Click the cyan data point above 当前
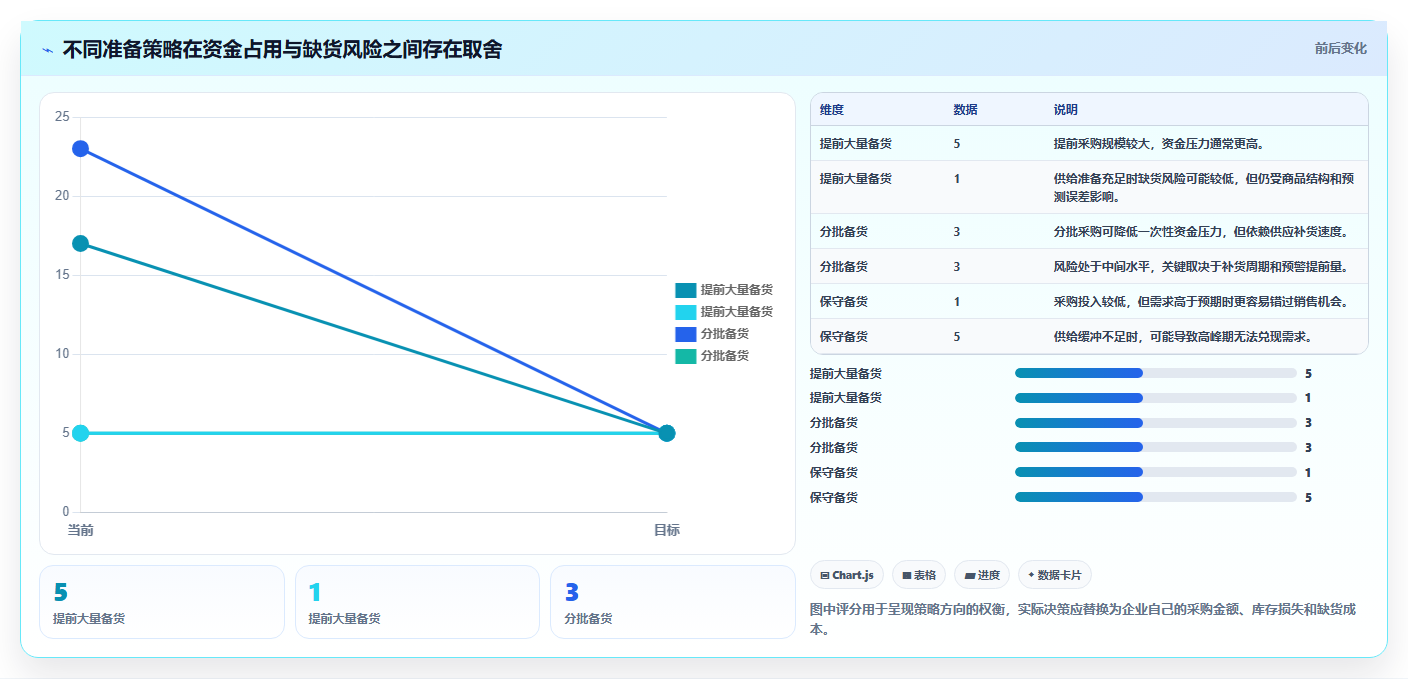This screenshot has height=679, width=1408. coord(80,433)
